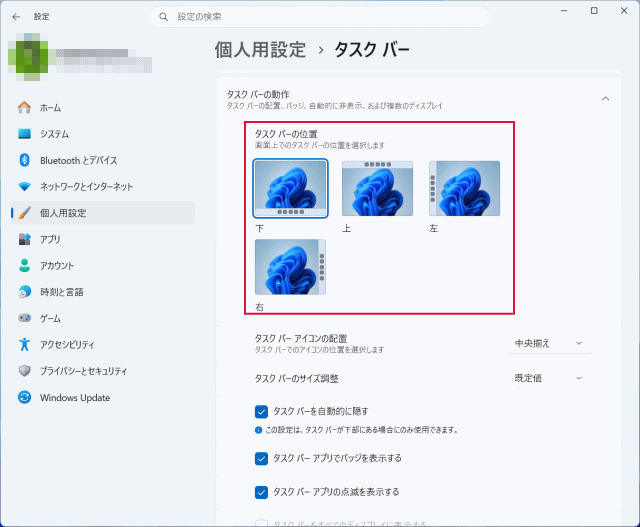Screen dimensions: 640x527
Task: Click the network Wi-Fi icon
Action: (24, 187)
